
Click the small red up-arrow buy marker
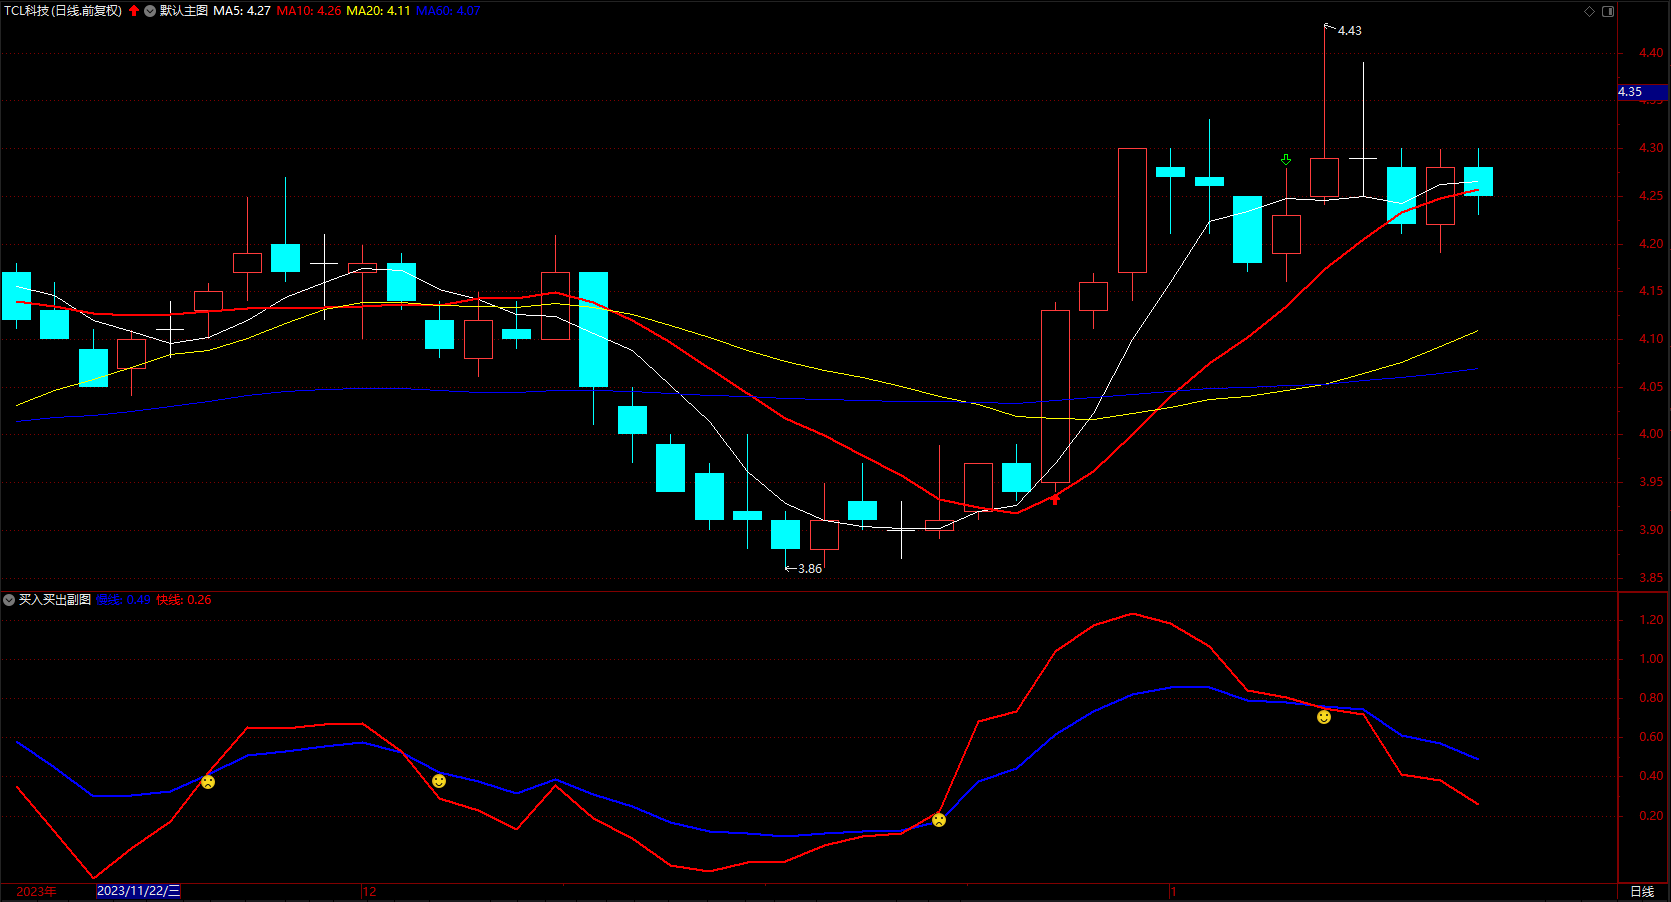(x=1055, y=499)
